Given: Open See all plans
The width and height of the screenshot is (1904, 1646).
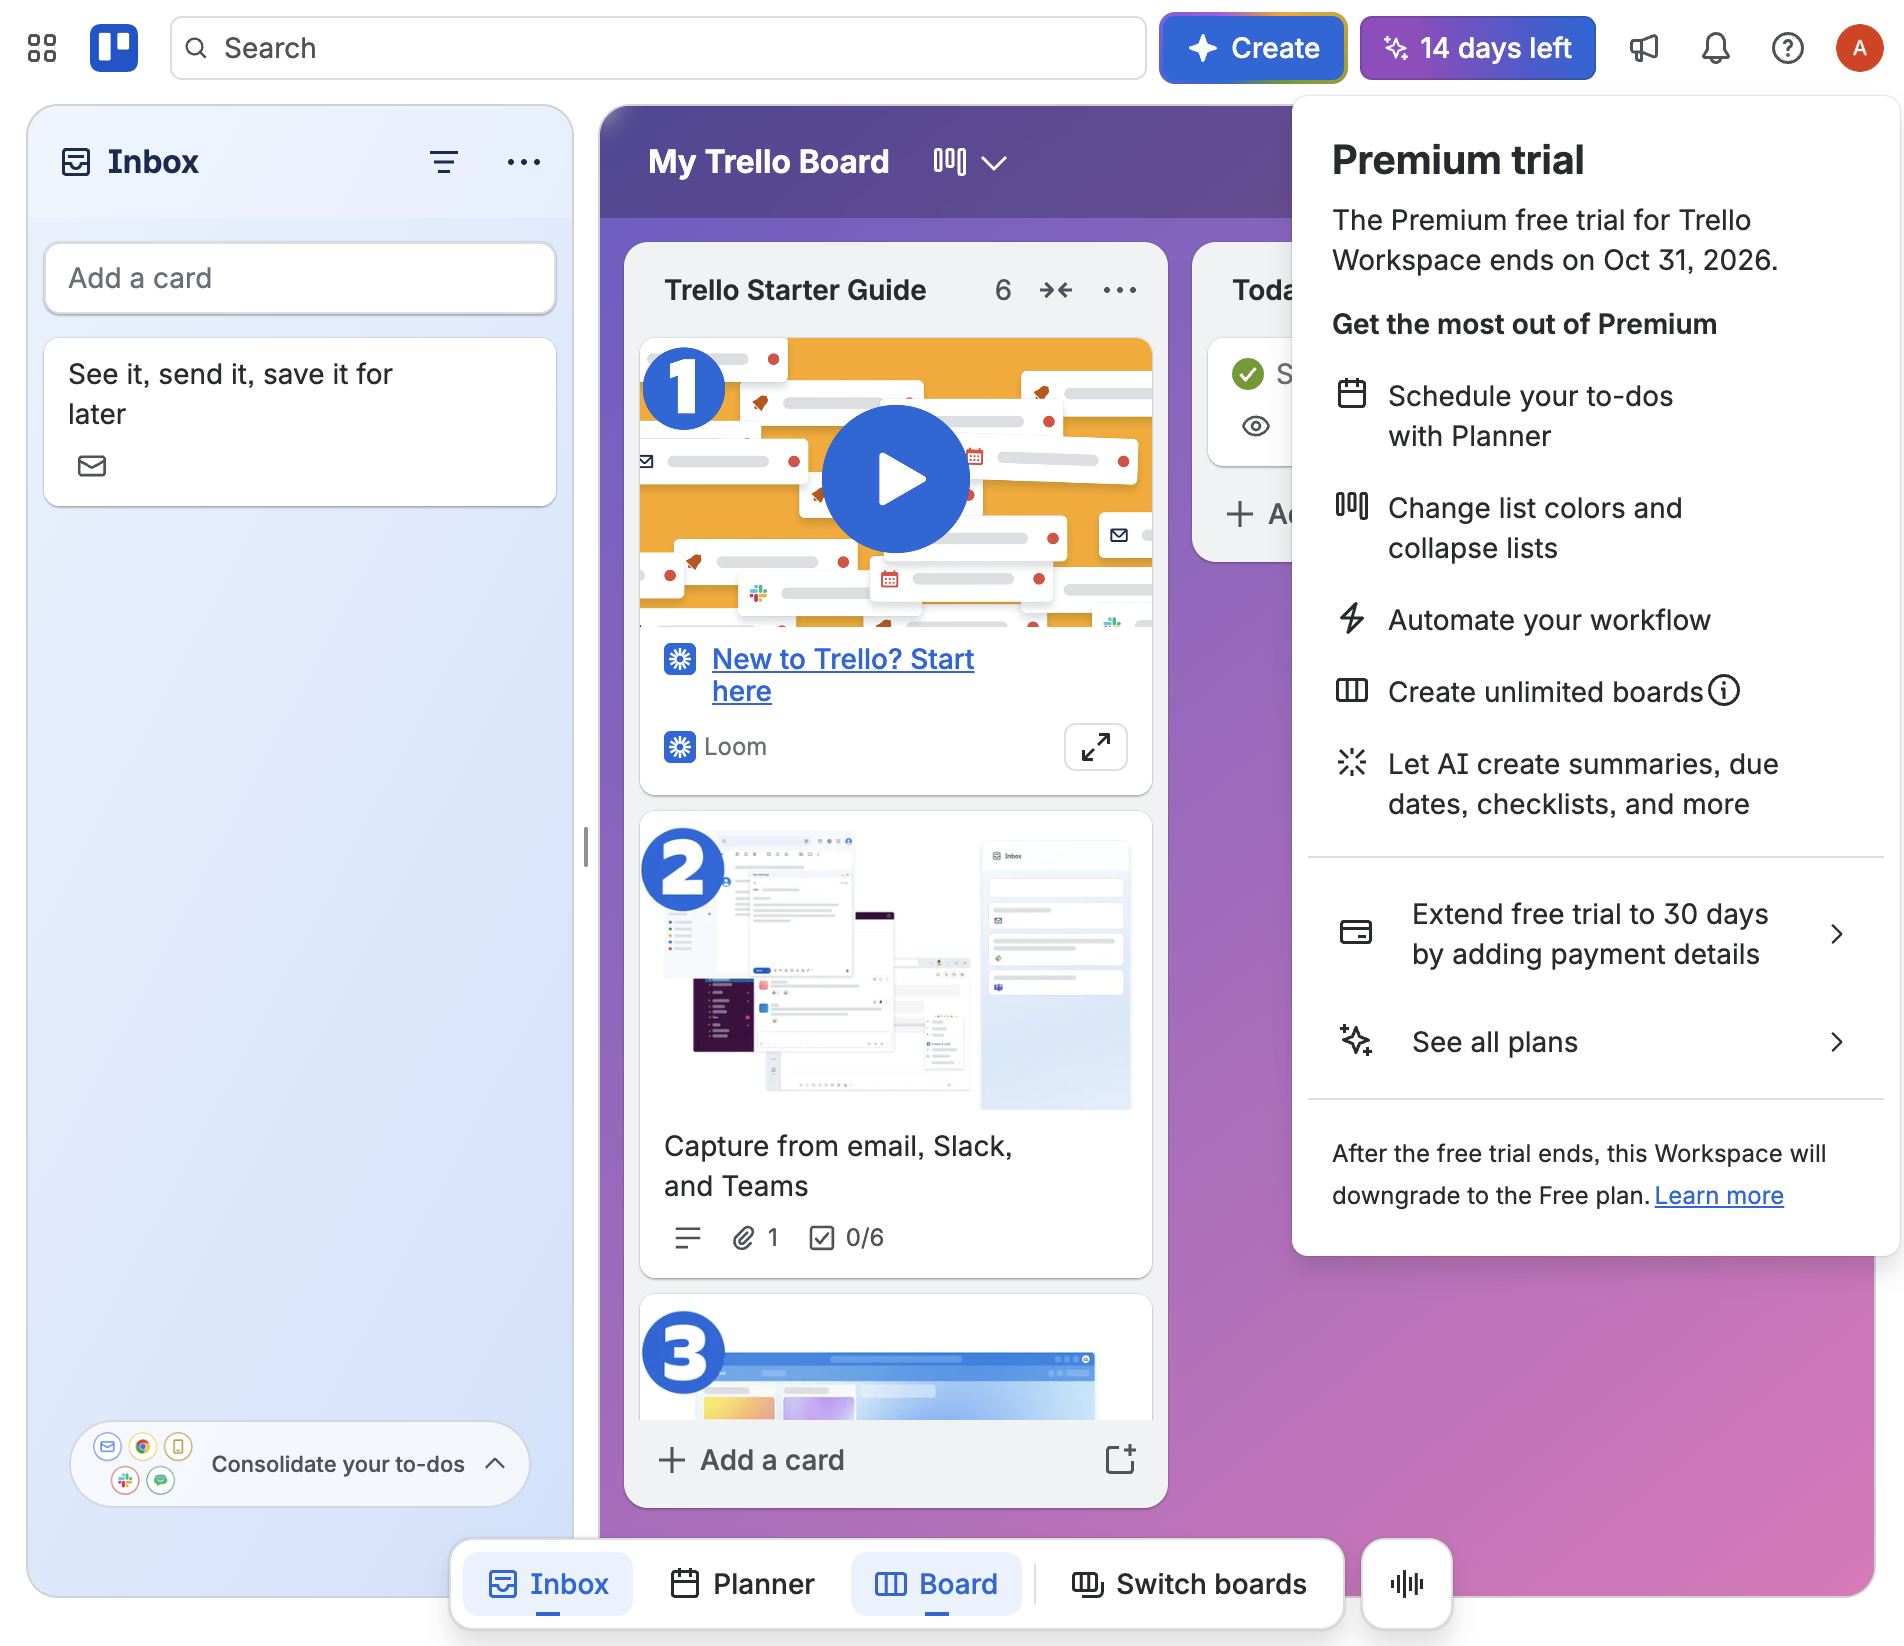Looking at the screenshot, I should click(x=1596, y=1042).
